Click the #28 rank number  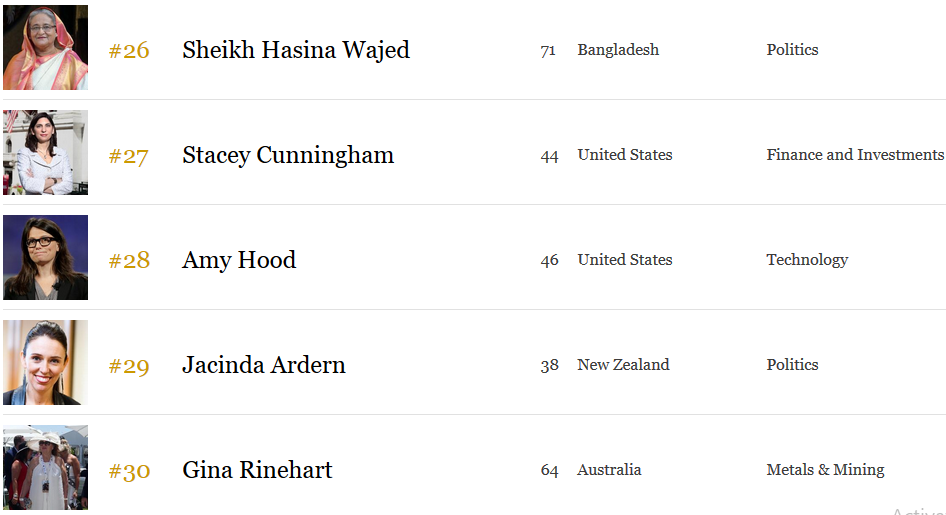pos(129,261)
